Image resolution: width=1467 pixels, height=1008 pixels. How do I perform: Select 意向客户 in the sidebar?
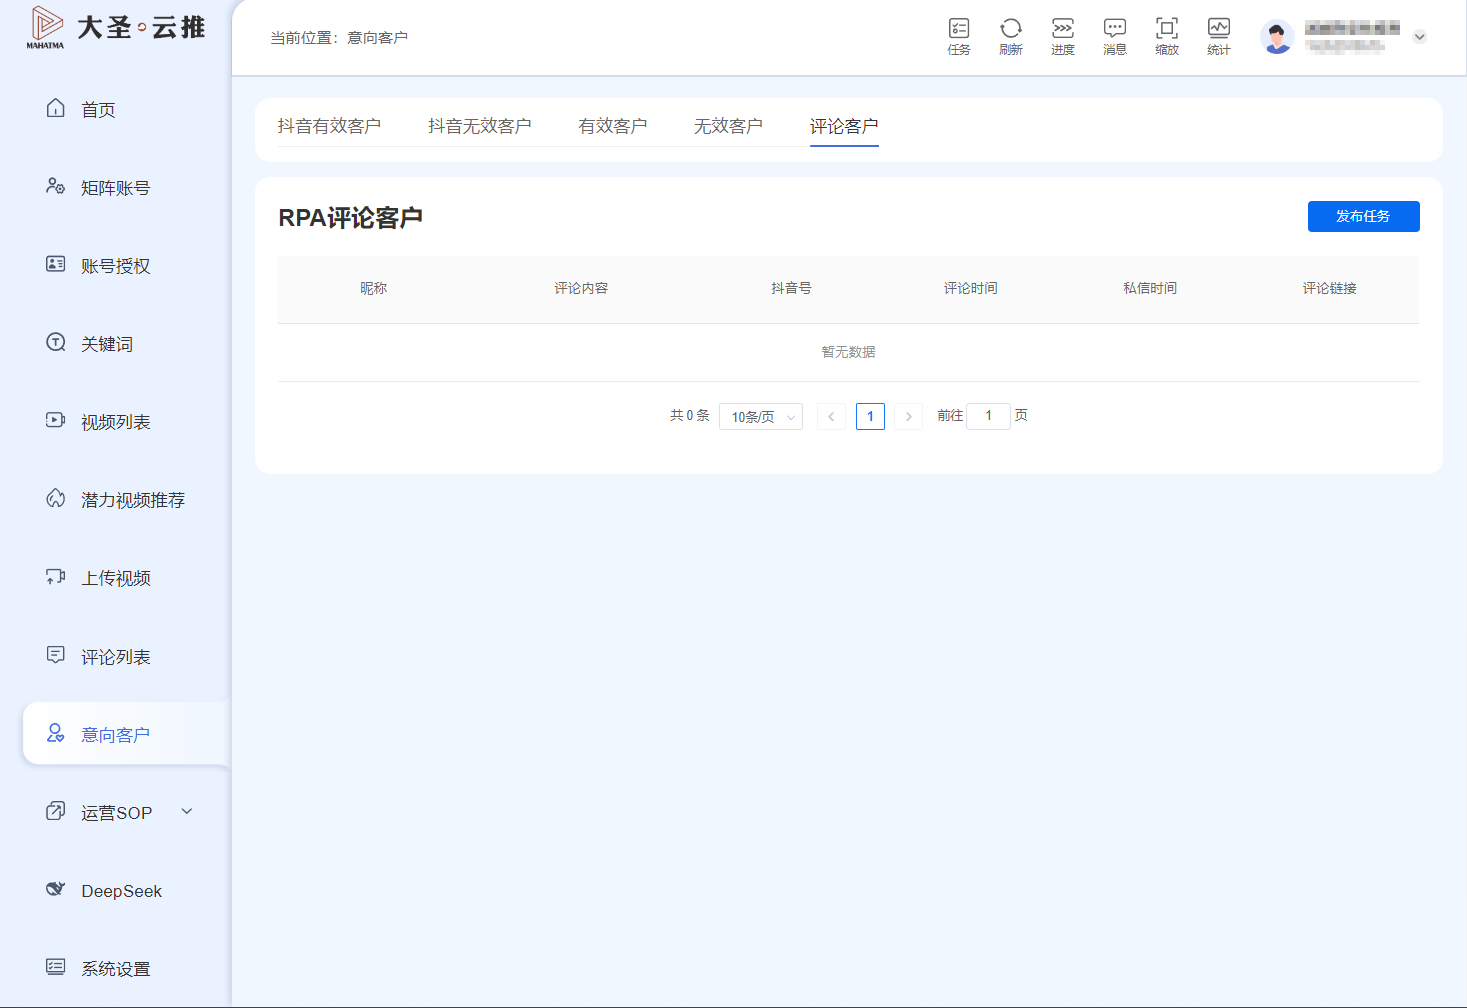pos(127,734)
